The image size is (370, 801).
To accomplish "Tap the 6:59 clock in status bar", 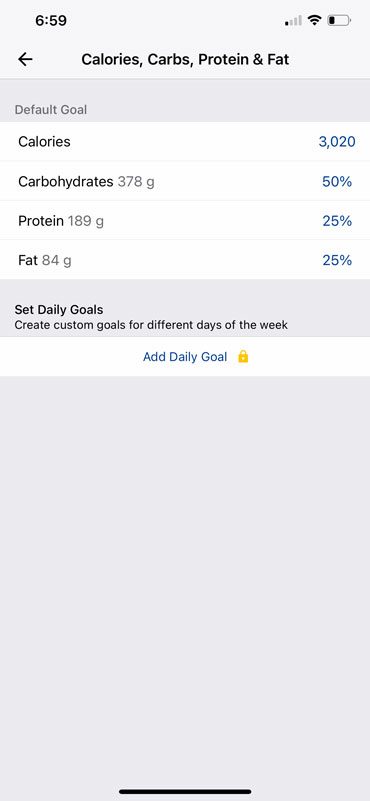I will [51, 20].
